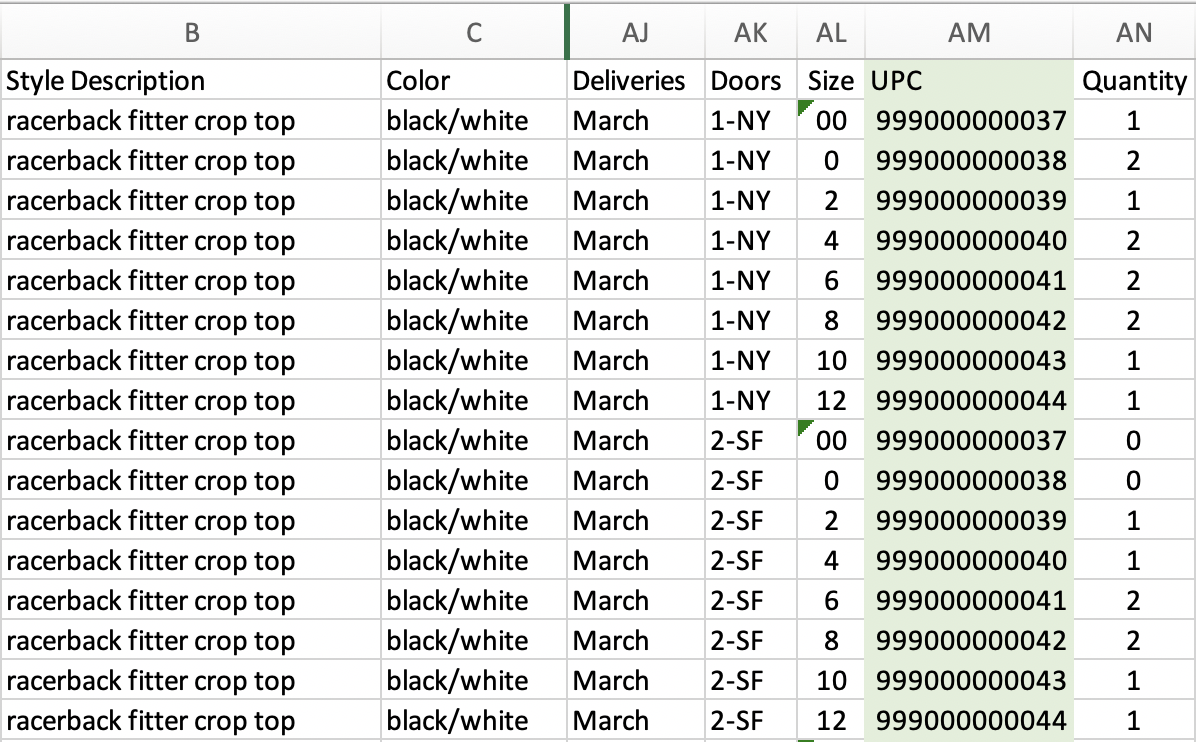Click Size "00" cell in the 2-SF row
1196x742 pixels.
pyautogui.click(x=831, y=440)
